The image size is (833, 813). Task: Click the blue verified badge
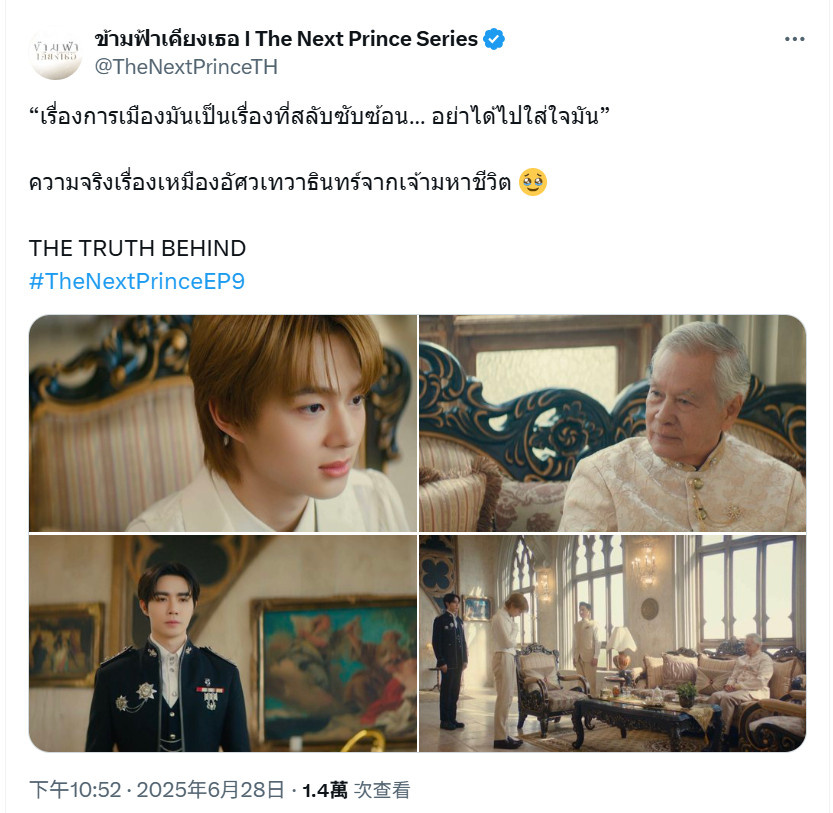click(x=494, y=39)
